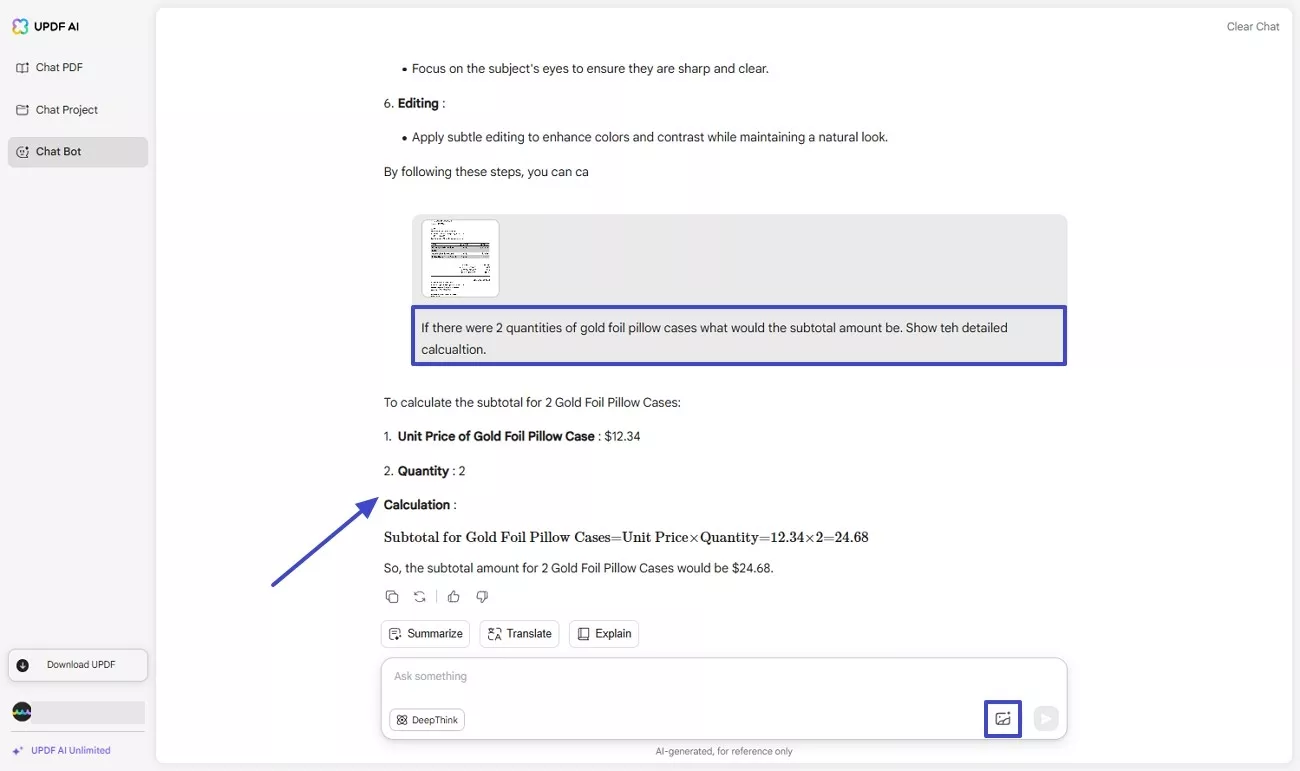The image size is (1300, 771).
Task: Open the Chat PDF section
Action: pyautogui.click(x=78, y=68)
